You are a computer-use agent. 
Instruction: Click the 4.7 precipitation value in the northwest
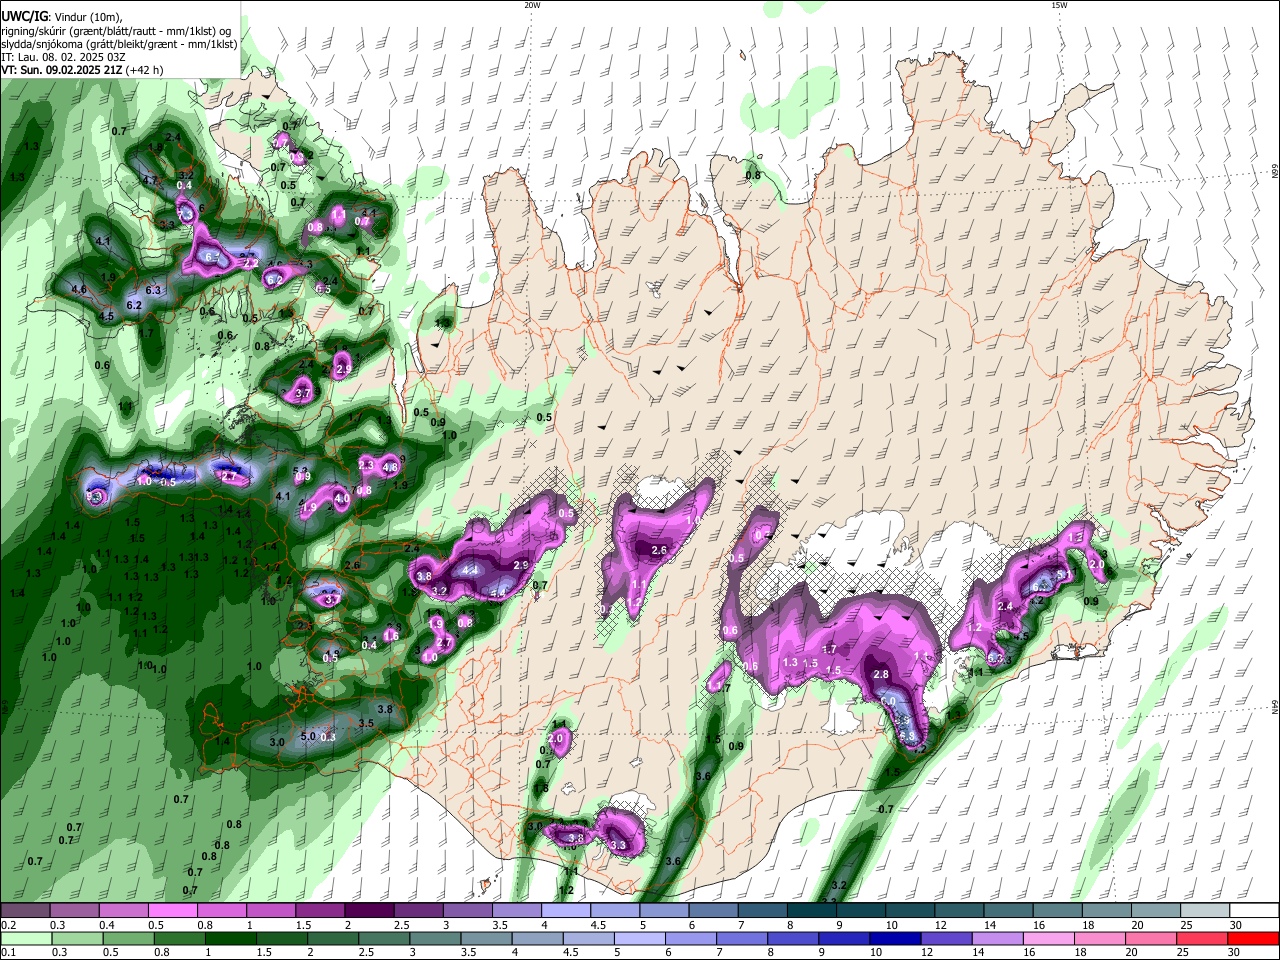click(151, 180)
